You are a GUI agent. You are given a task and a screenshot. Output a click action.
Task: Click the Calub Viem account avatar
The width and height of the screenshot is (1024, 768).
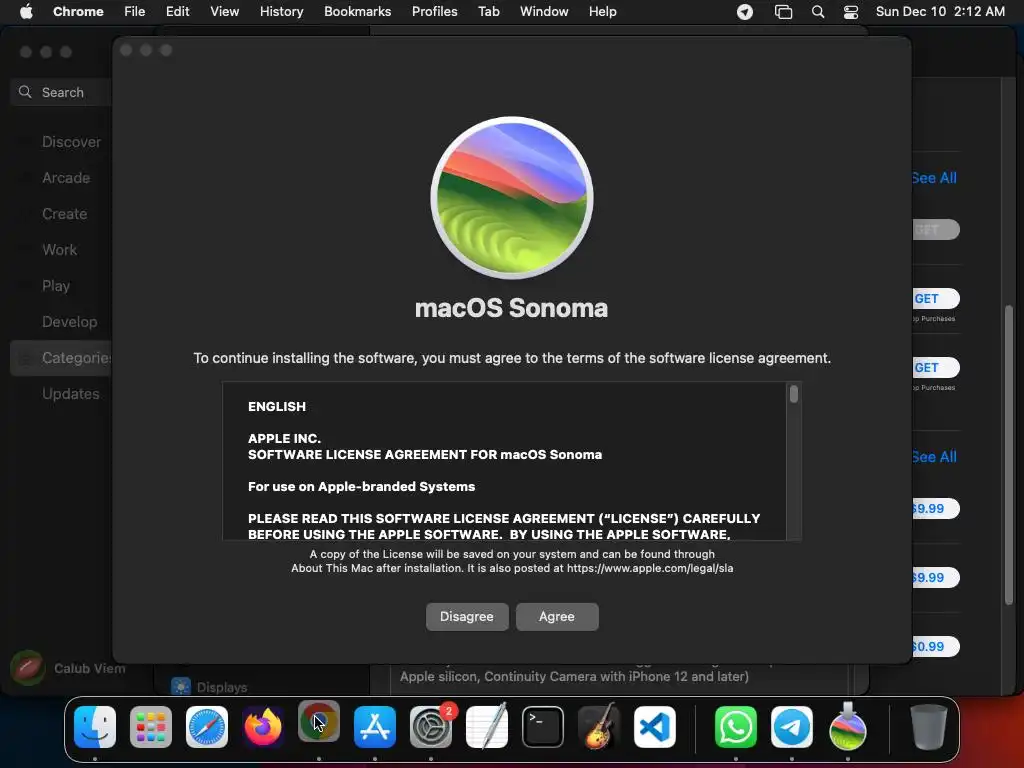(27, 667)
